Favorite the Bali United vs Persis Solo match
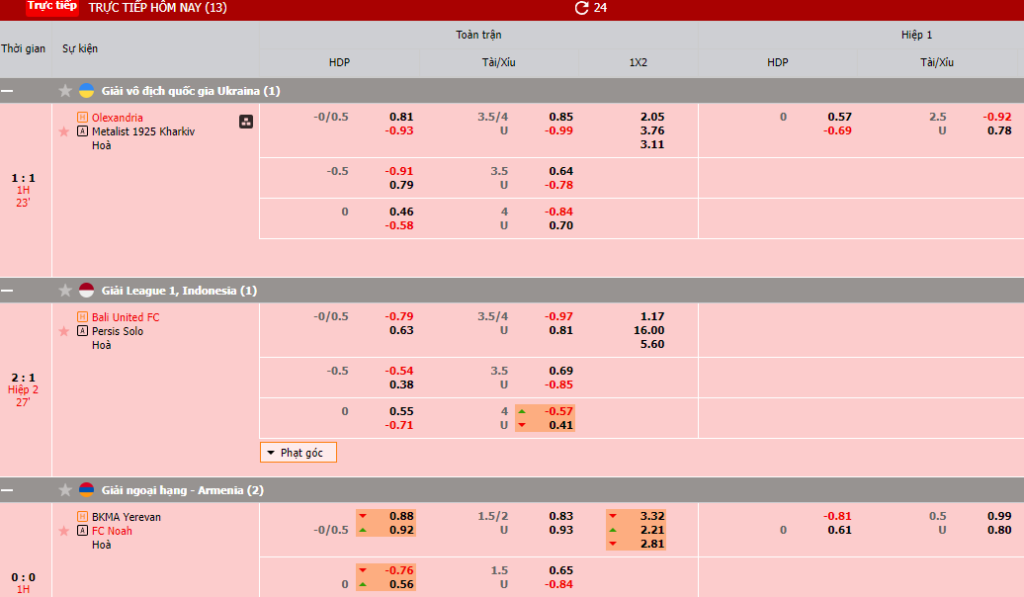The image size is (1024, 597). pos(64,331)
